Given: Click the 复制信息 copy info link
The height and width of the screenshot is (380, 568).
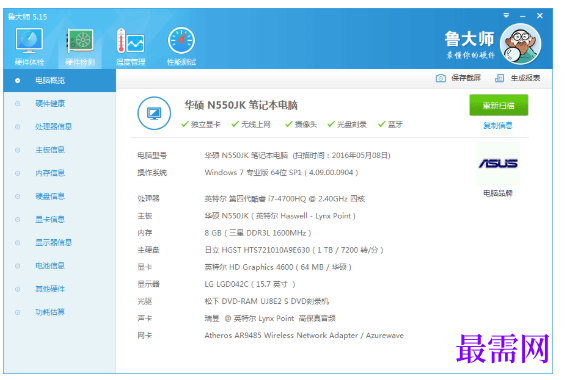Looking at the screenshot, I should [498, 126].
